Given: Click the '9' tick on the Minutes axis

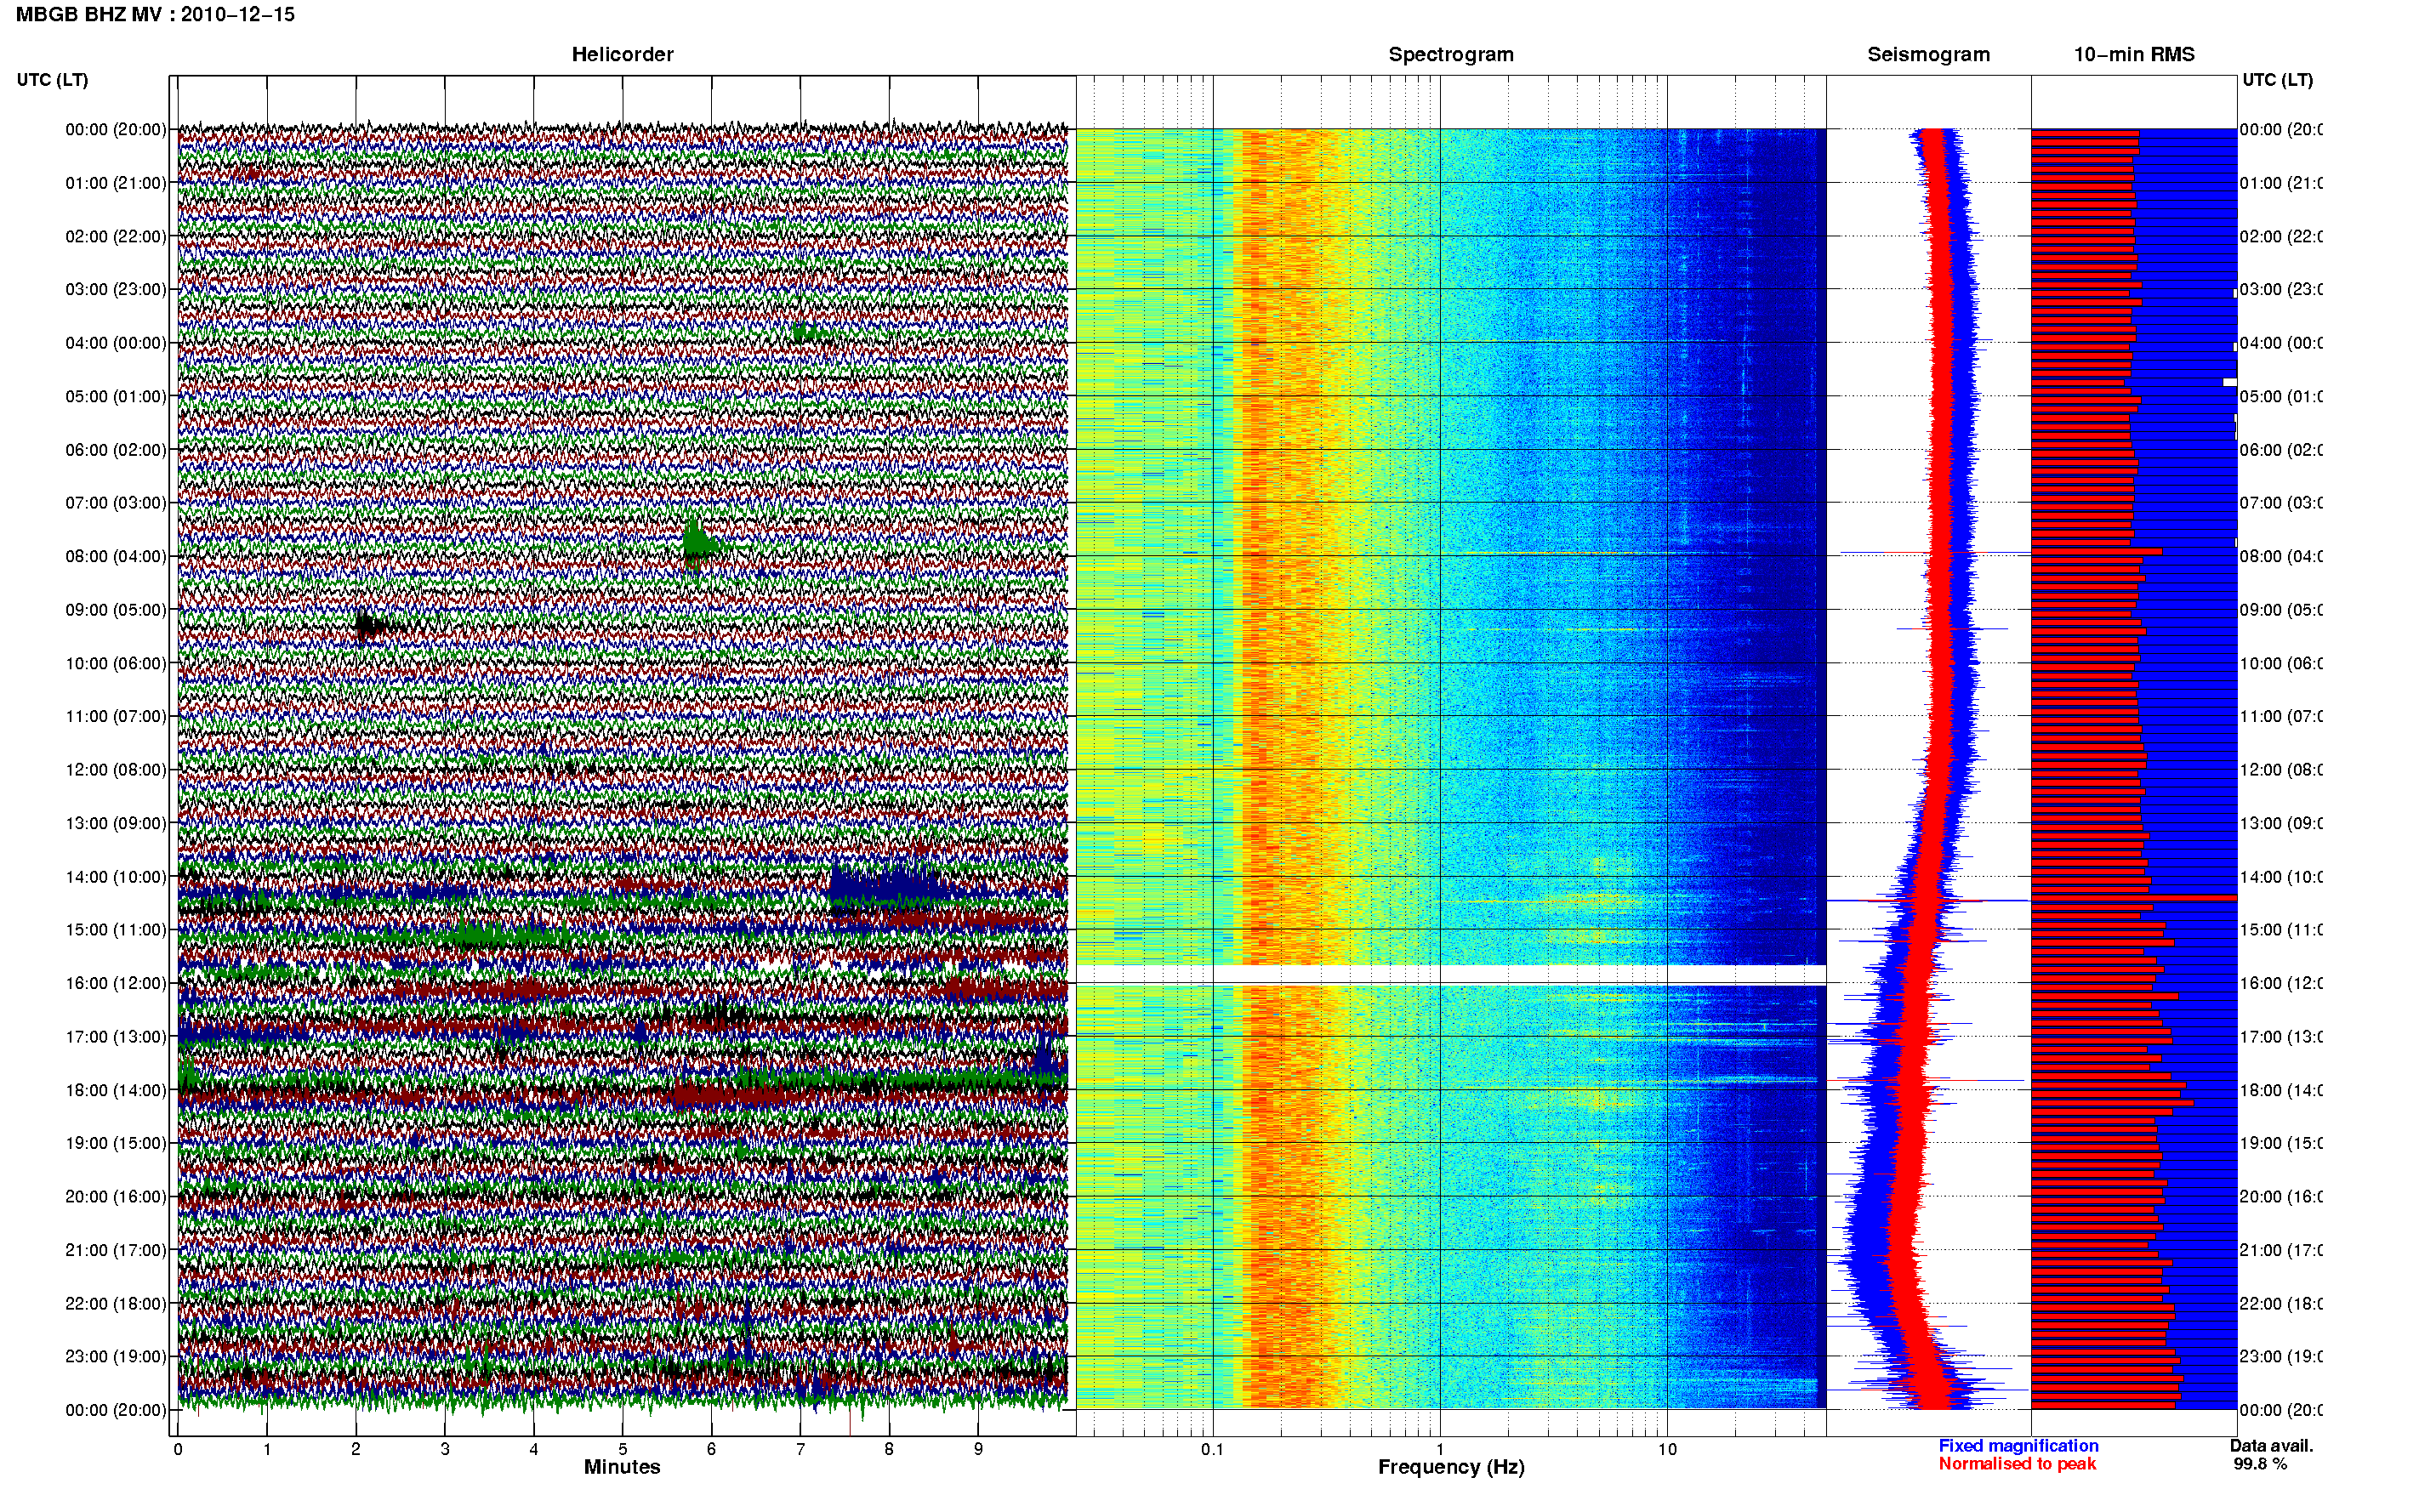Looking at the screenshot, I should click(x=978, y=1449).
